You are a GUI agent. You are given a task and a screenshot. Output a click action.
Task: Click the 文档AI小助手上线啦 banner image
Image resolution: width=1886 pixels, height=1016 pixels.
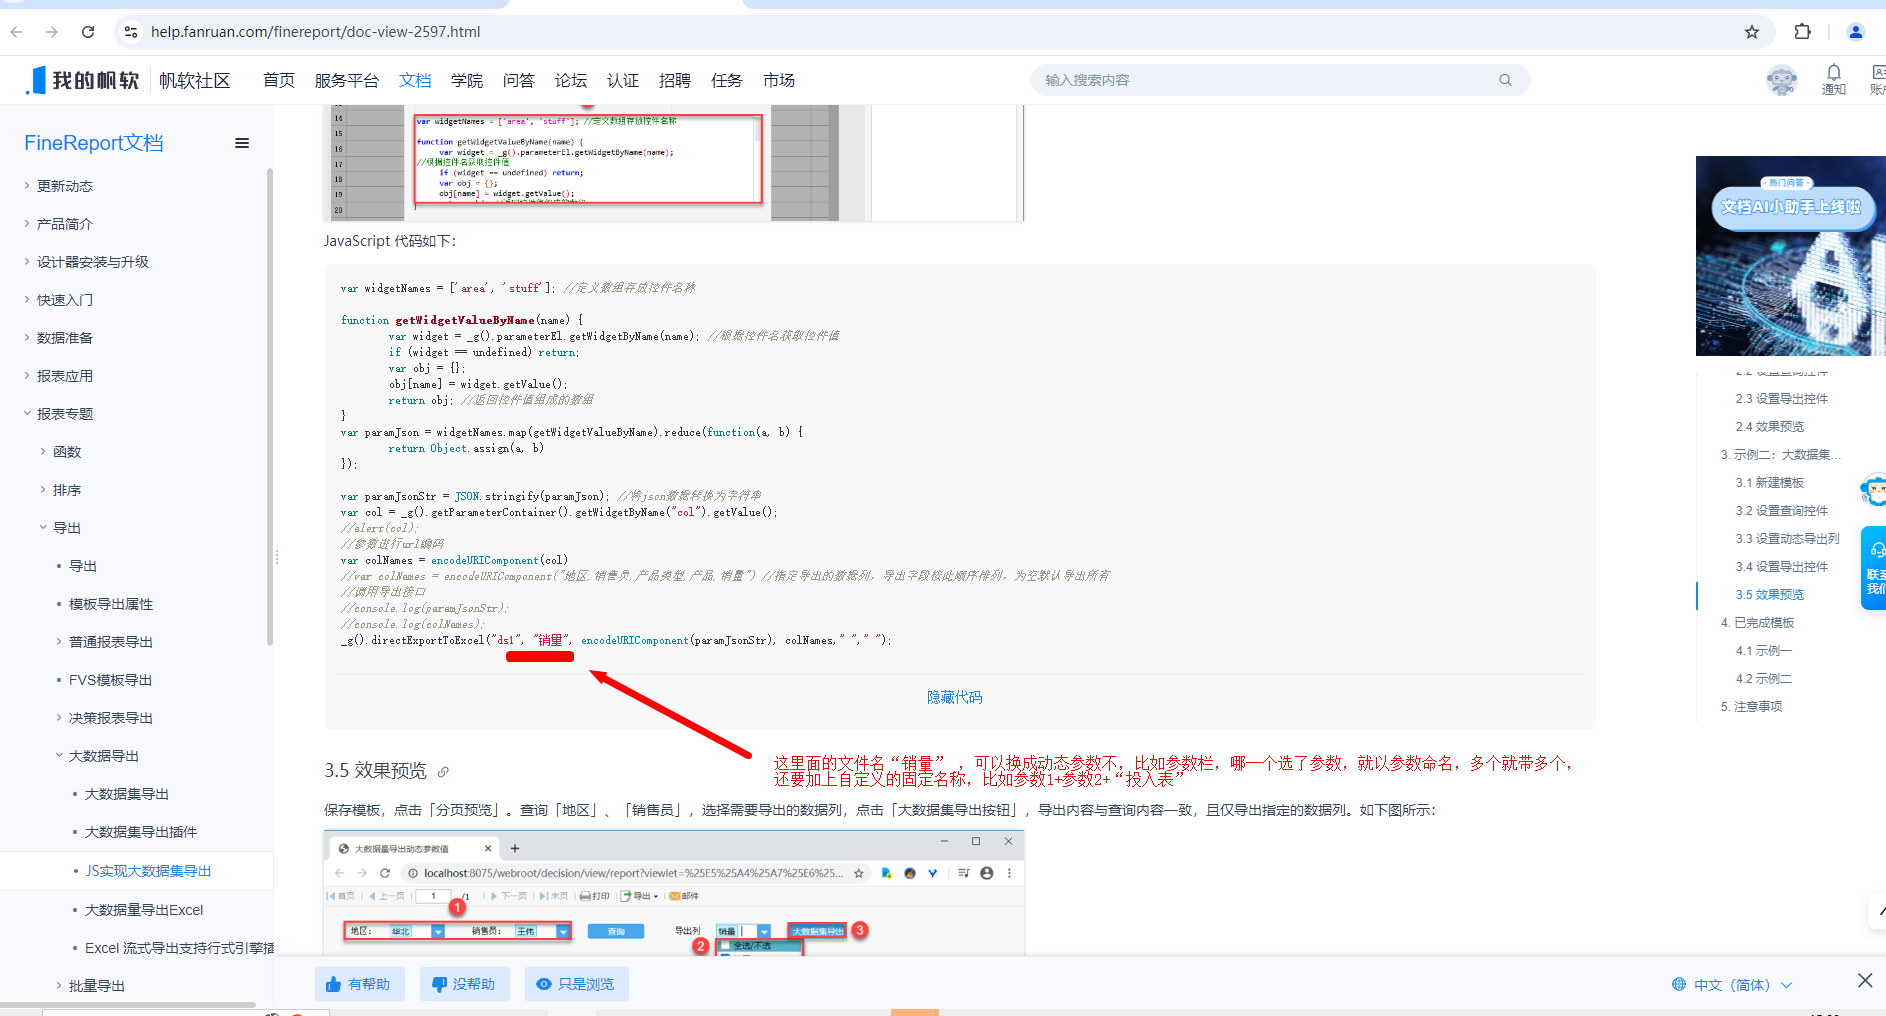(x=1791, y=256)
